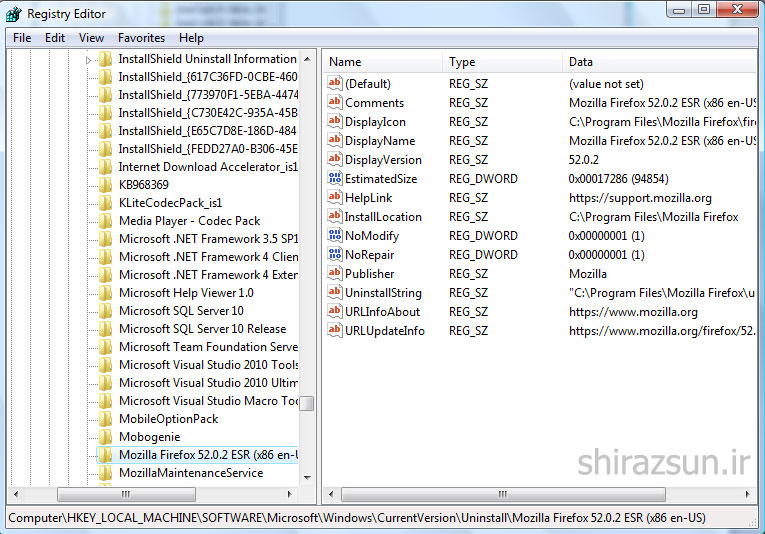Sort values by the Type column header
Viewport: 765px width, 534px height.
(503, 62)
